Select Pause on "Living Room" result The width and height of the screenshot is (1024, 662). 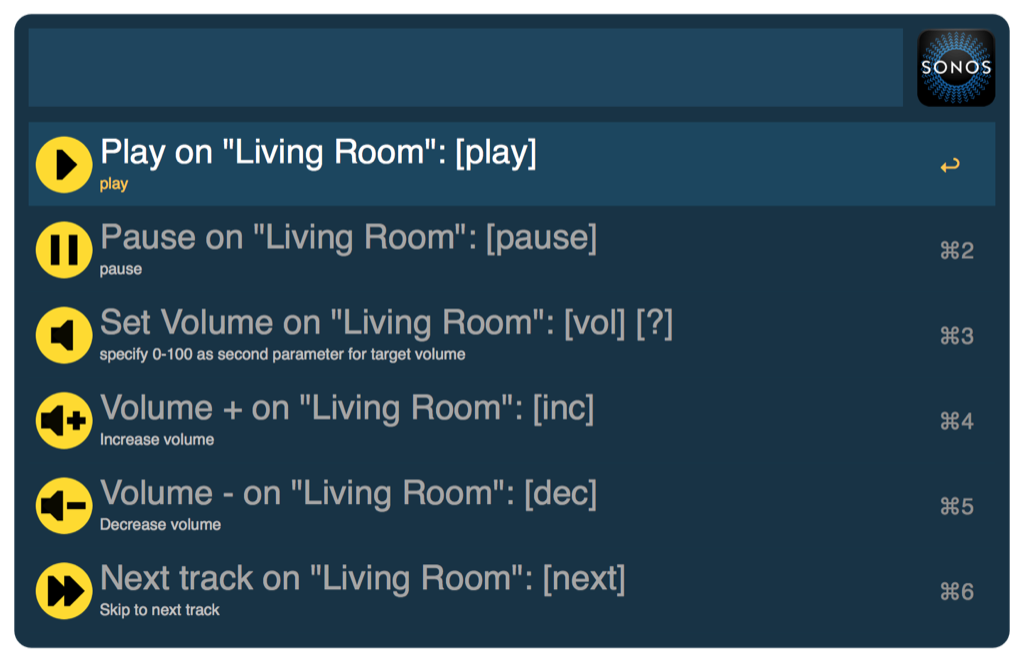tap(348, 238)
